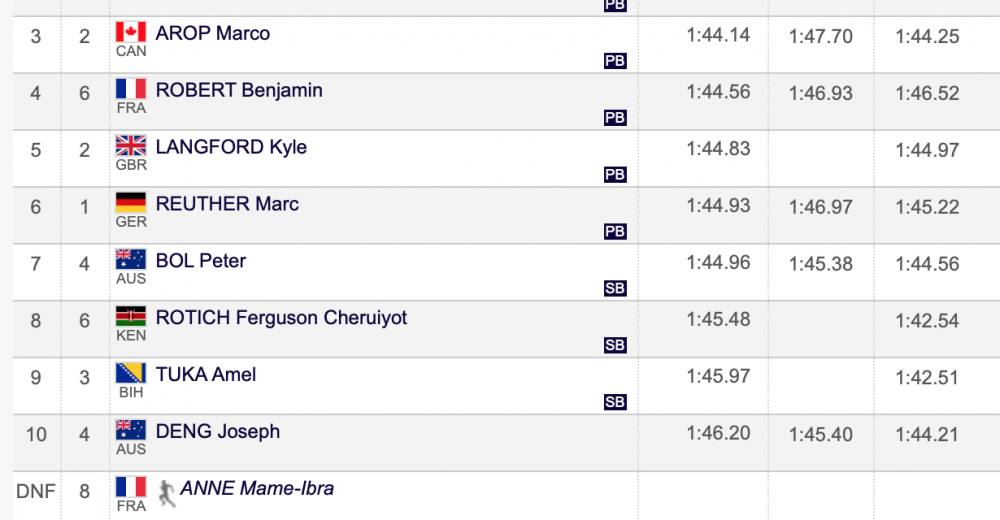Click the SB badge in TUKA Amel's row
The width and height of the screenshot is (1000, 520).
click(615, 402)
